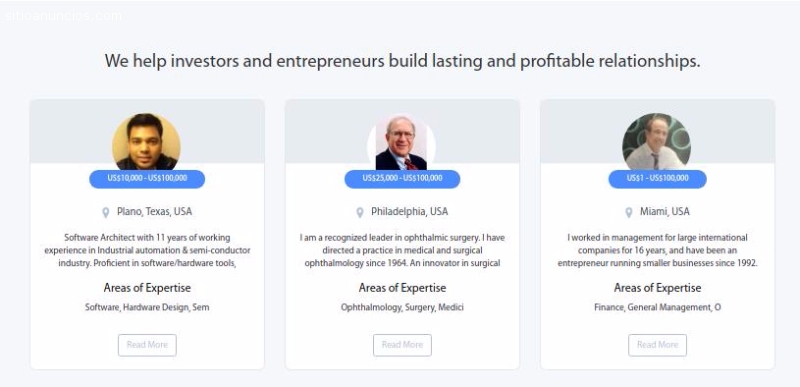Image resolution: width=800 pixels, height=387 pixels.
Task: Select the US$25,000 - US$100,000 badge
Action: [x=402, y=178]
